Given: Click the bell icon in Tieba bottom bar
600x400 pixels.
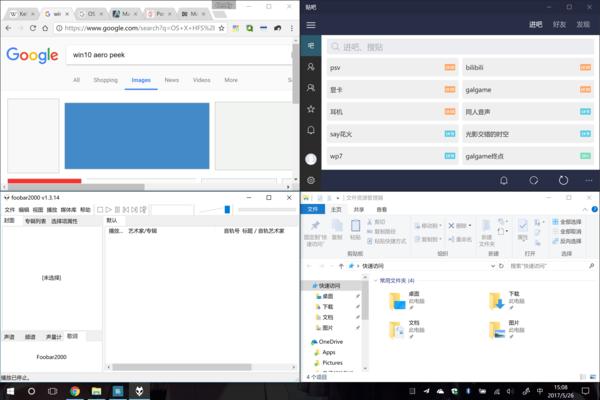Looking at the screenshot, I should click(504, 180).
